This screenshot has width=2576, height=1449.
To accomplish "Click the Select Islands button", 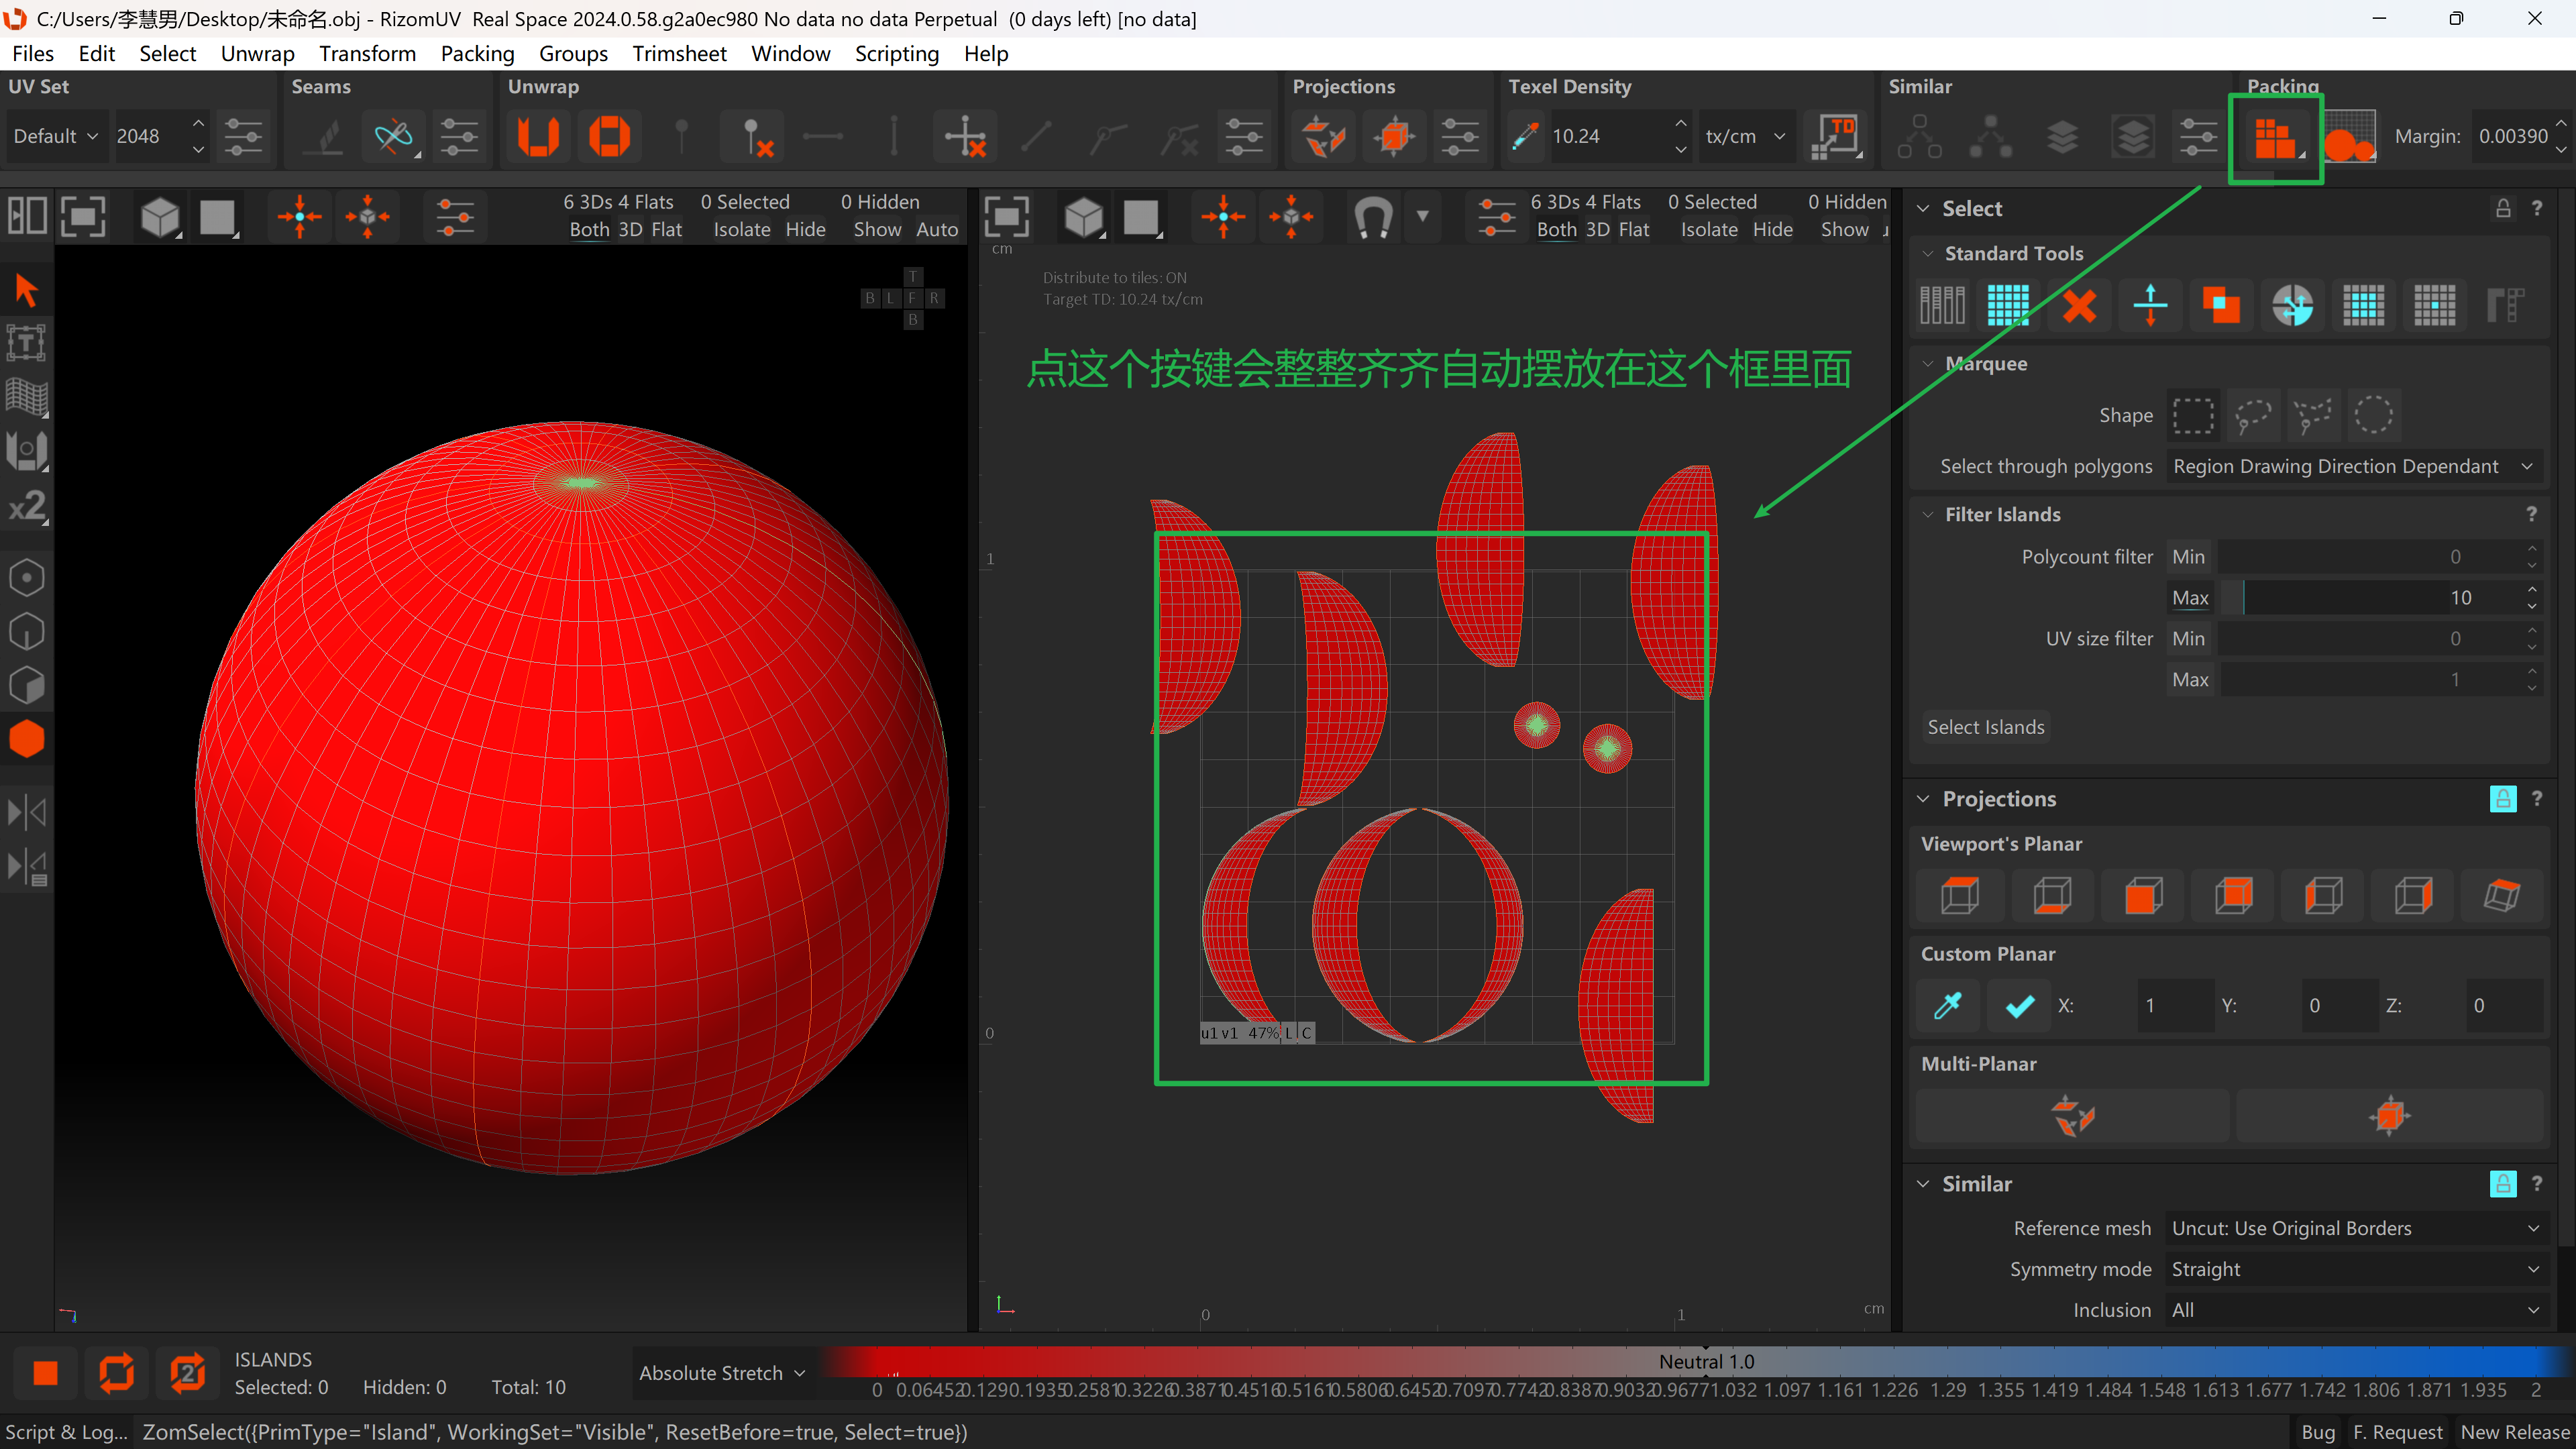I will pos(1985,728).
